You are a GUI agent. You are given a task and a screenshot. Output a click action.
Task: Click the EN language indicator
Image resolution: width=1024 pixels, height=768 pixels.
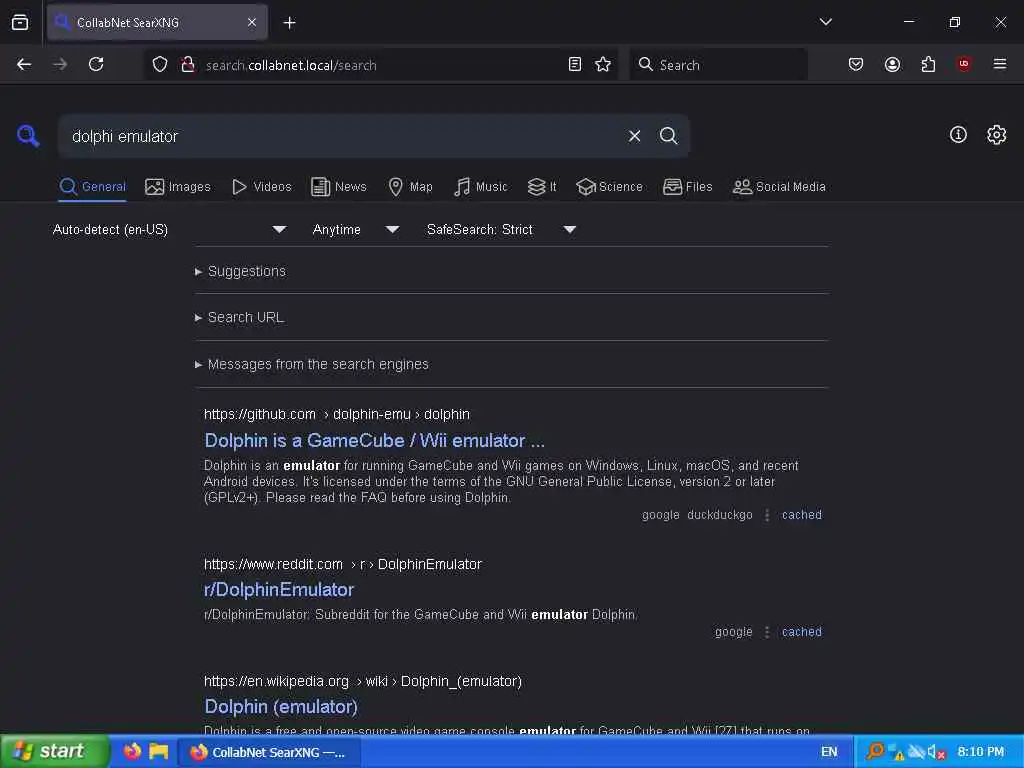829,752
